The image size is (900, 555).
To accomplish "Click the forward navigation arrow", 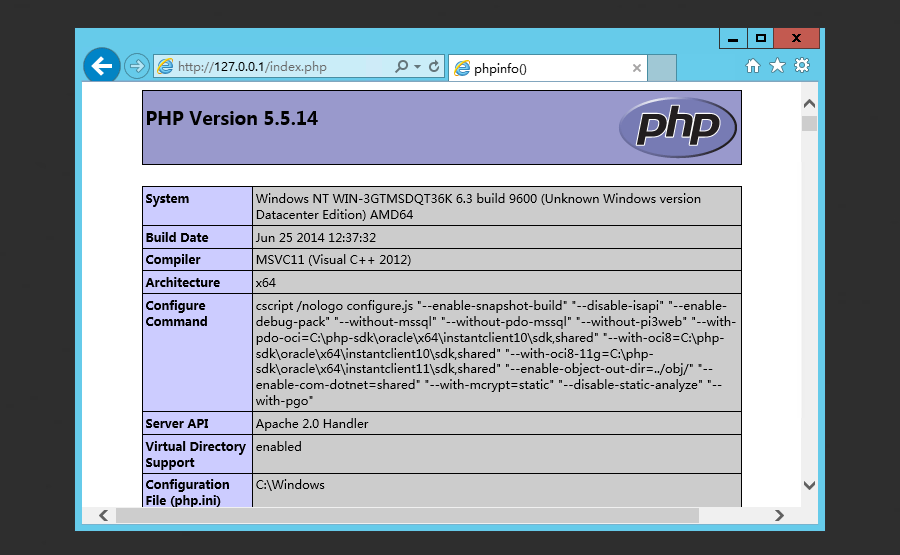I will pyautogui.click(x=137, y=67).
